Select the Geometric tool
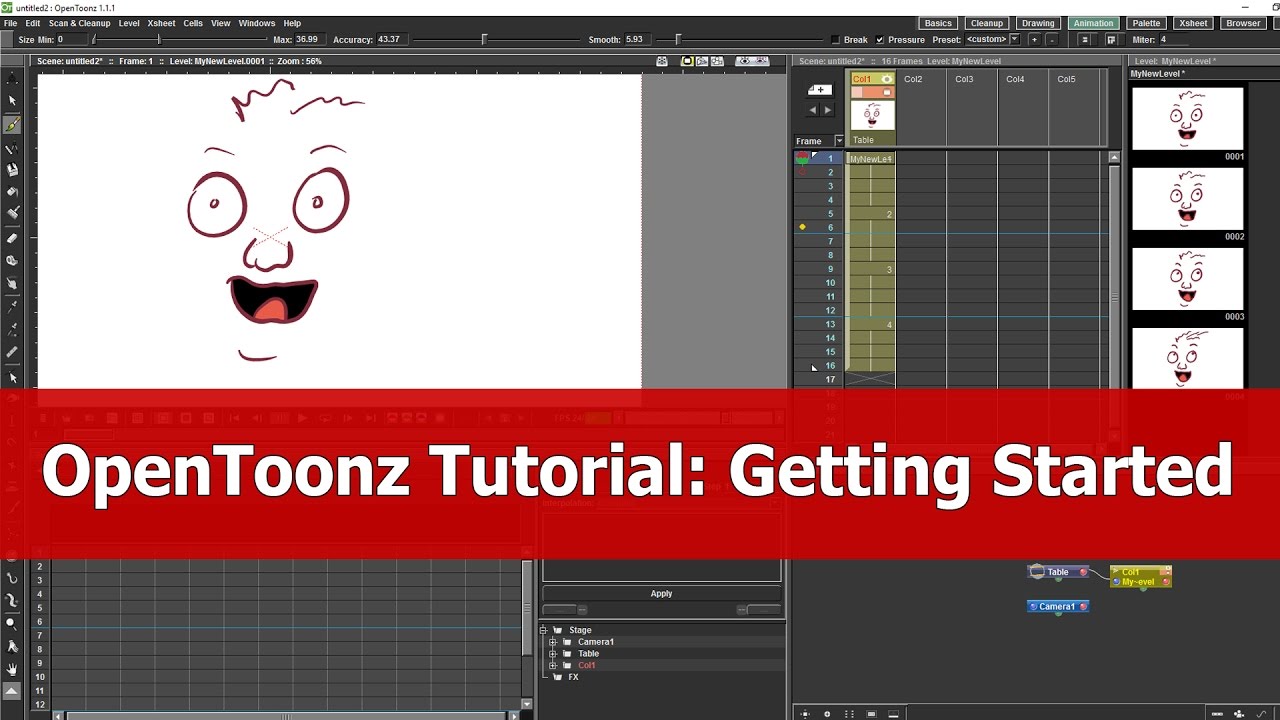 coord(12,149)
